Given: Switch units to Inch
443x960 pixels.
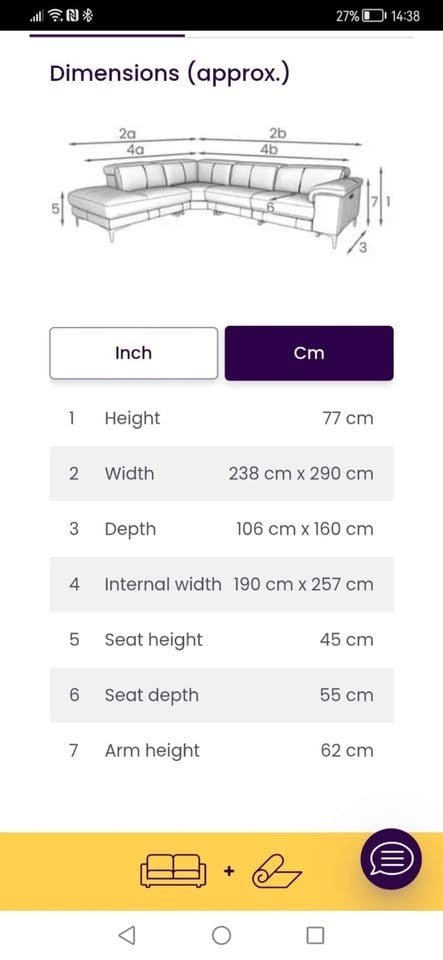Looking at the screenshot, I should [x=133, y=353].
